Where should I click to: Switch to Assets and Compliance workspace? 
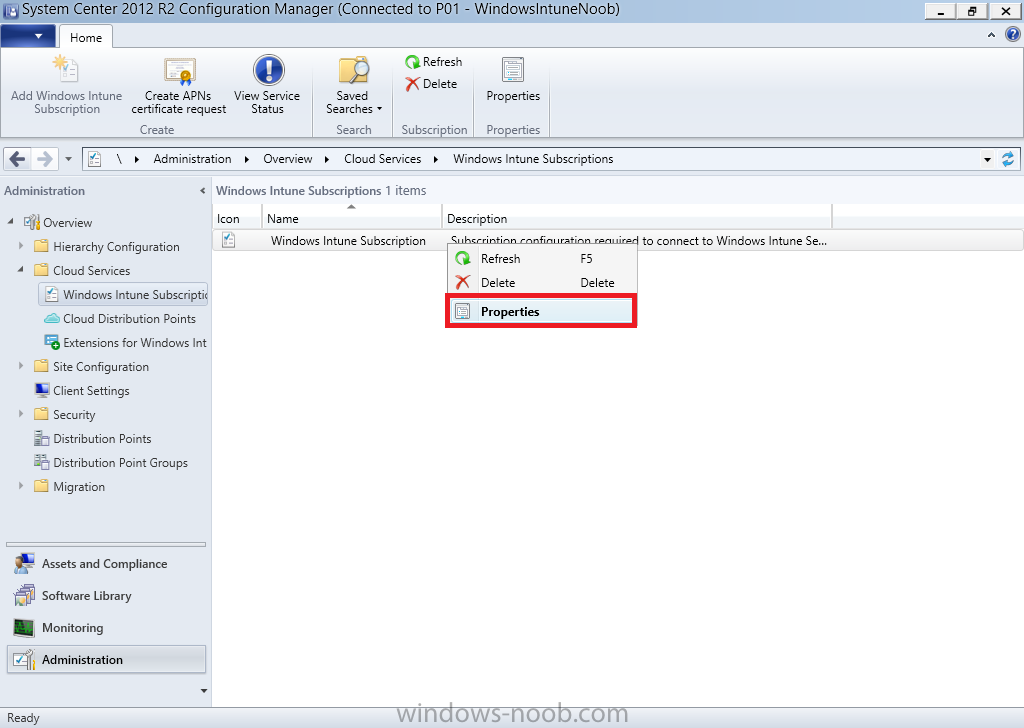106,563
